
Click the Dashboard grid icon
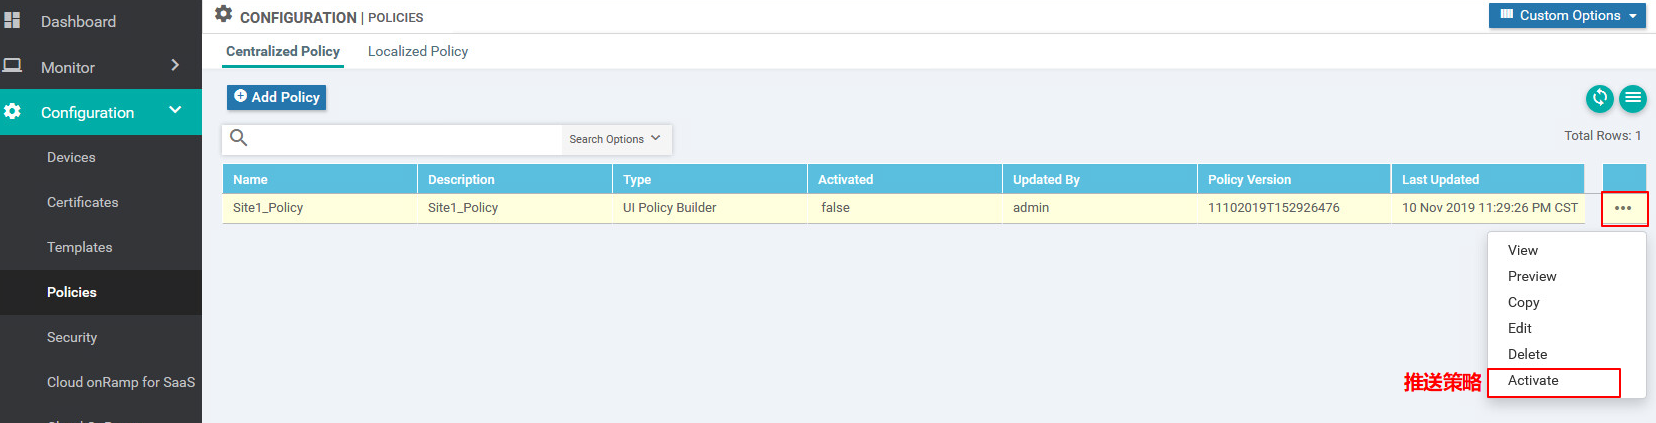pos(12,20)
